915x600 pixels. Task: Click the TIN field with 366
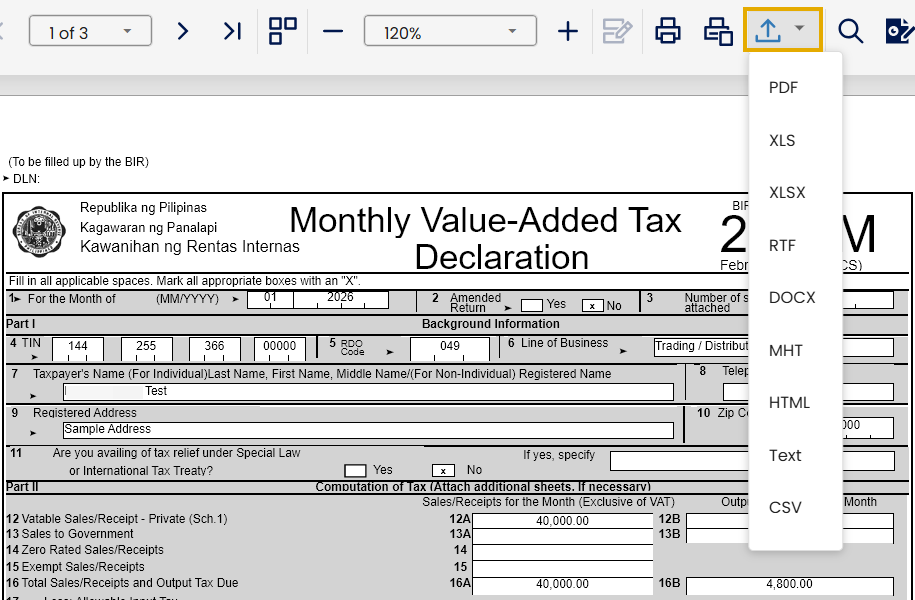tap(214, 348)
